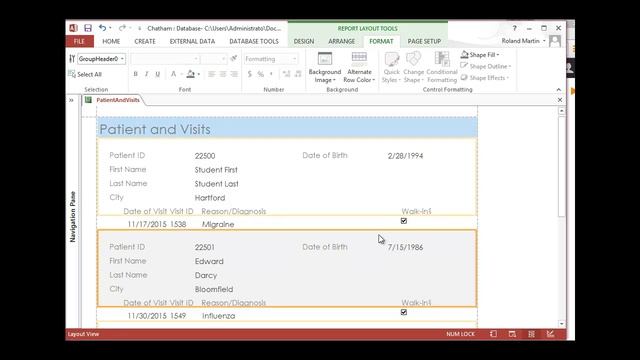640x360 pixels.
Task: Open the FILE tab
Action: pyautogui.click(x=79, y=41)
